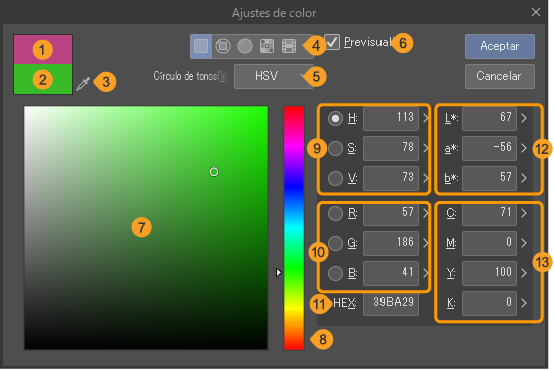
Task: Open the HSV color circle dropdown
Action: pos(273,76)
